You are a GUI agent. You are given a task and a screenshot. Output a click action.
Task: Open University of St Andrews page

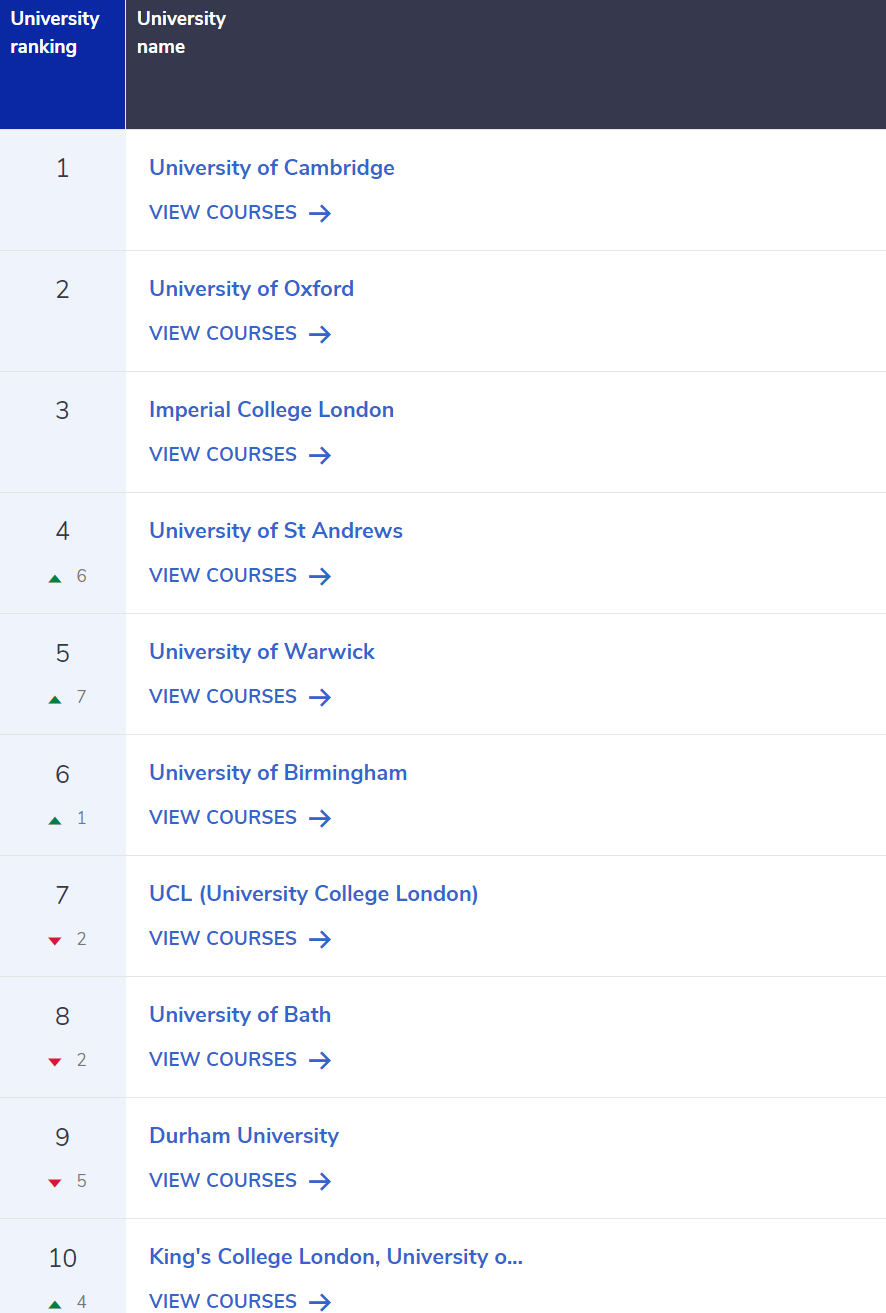[276, 530]
